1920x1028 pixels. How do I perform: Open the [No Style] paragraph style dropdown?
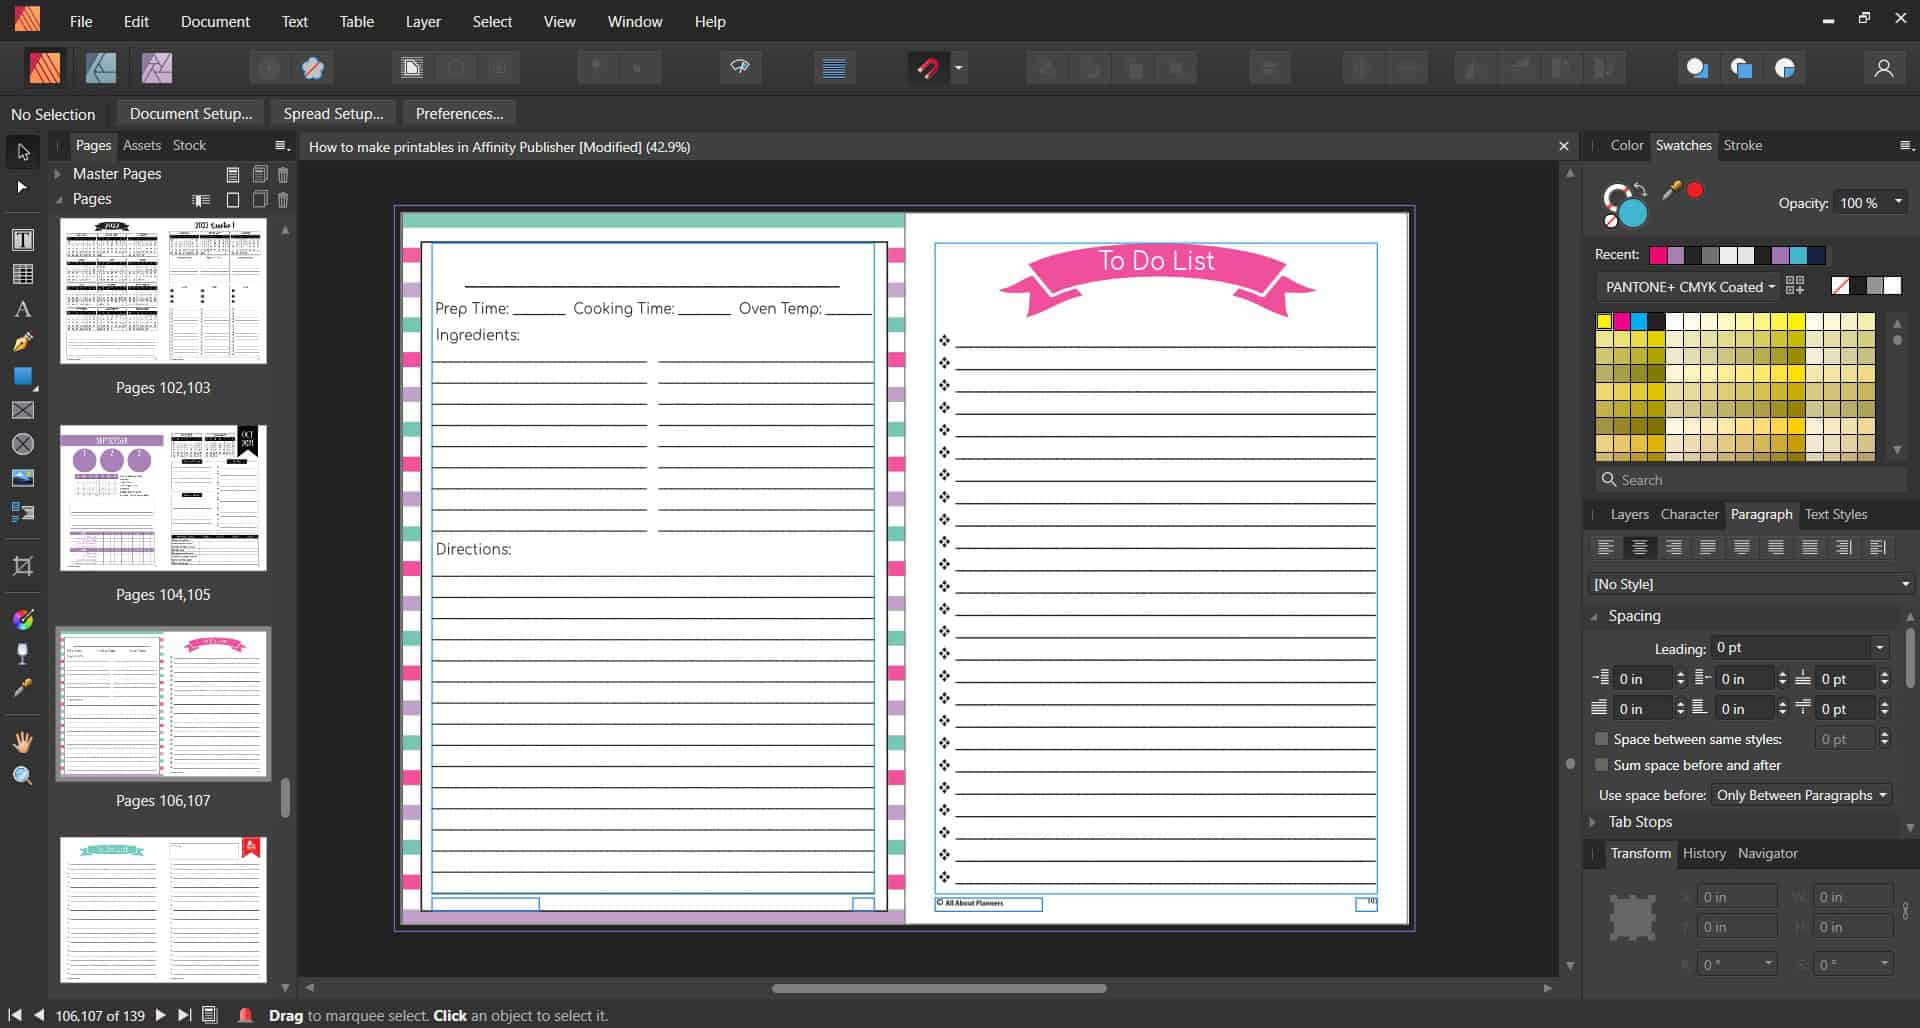click(x=1750, y=584)
